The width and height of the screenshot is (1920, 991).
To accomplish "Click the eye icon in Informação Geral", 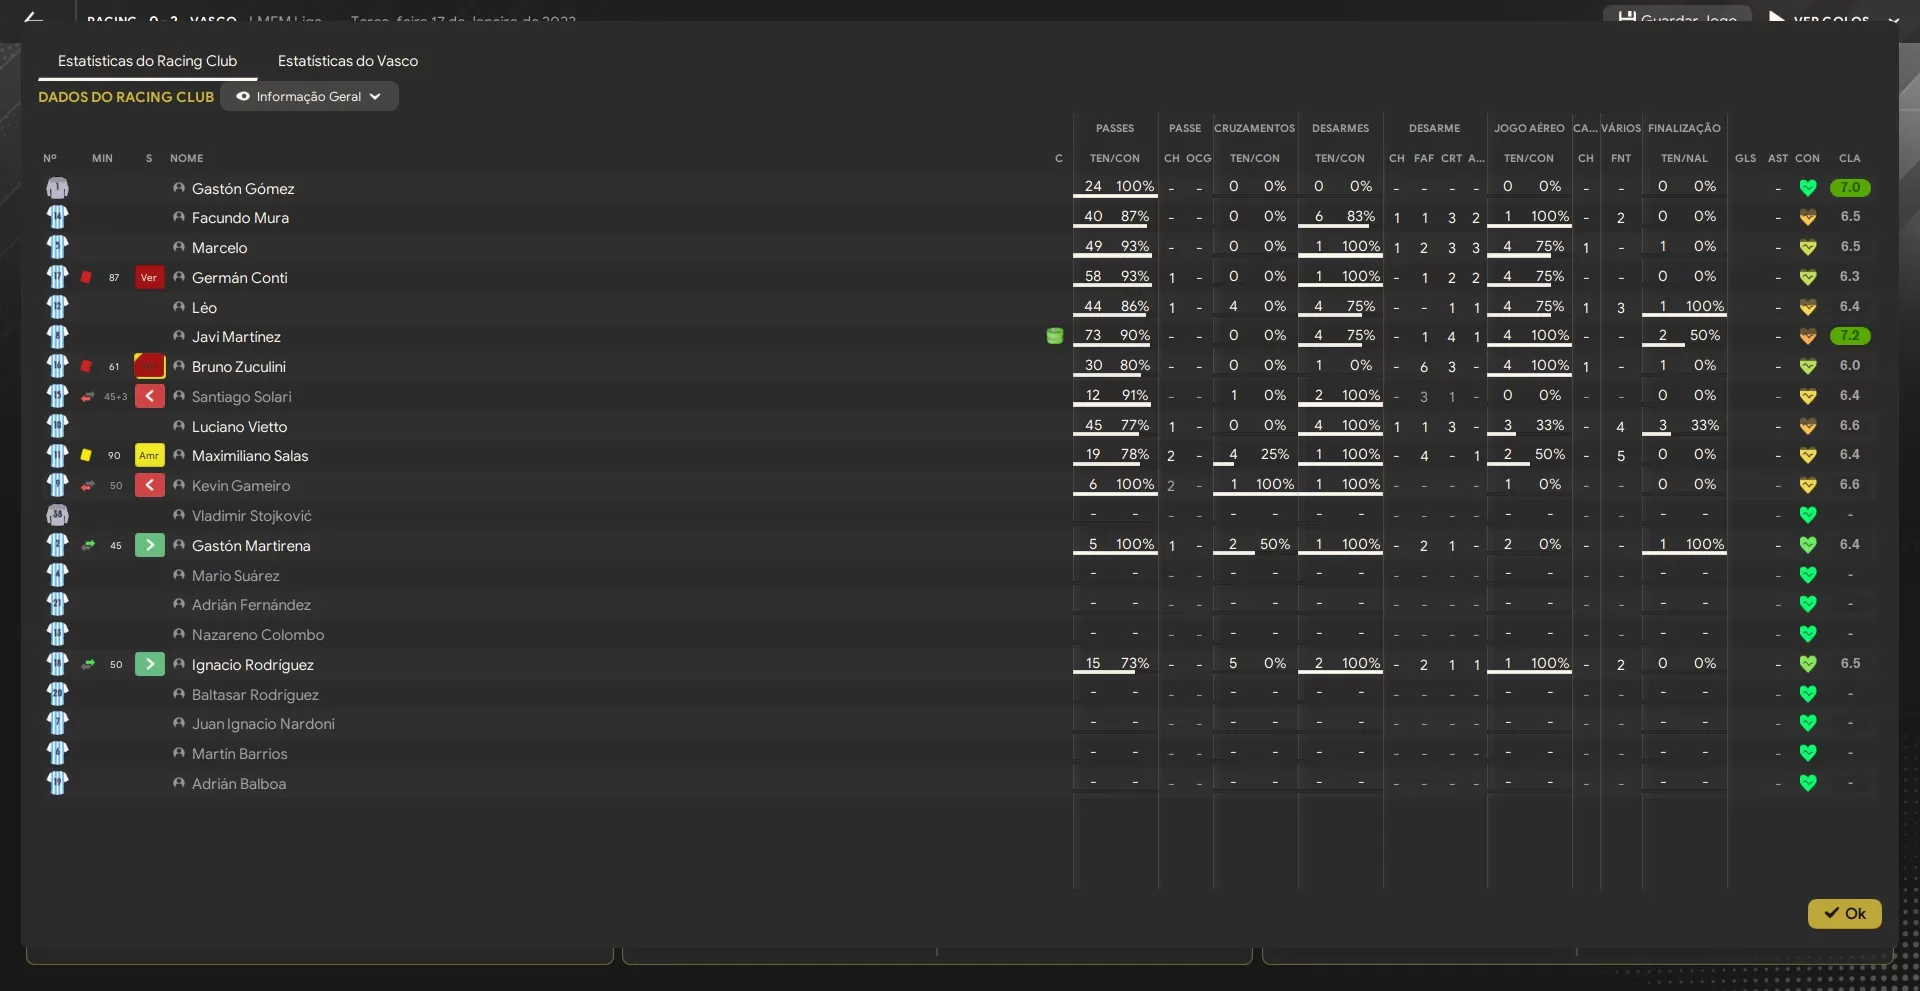I will point(242,97).
